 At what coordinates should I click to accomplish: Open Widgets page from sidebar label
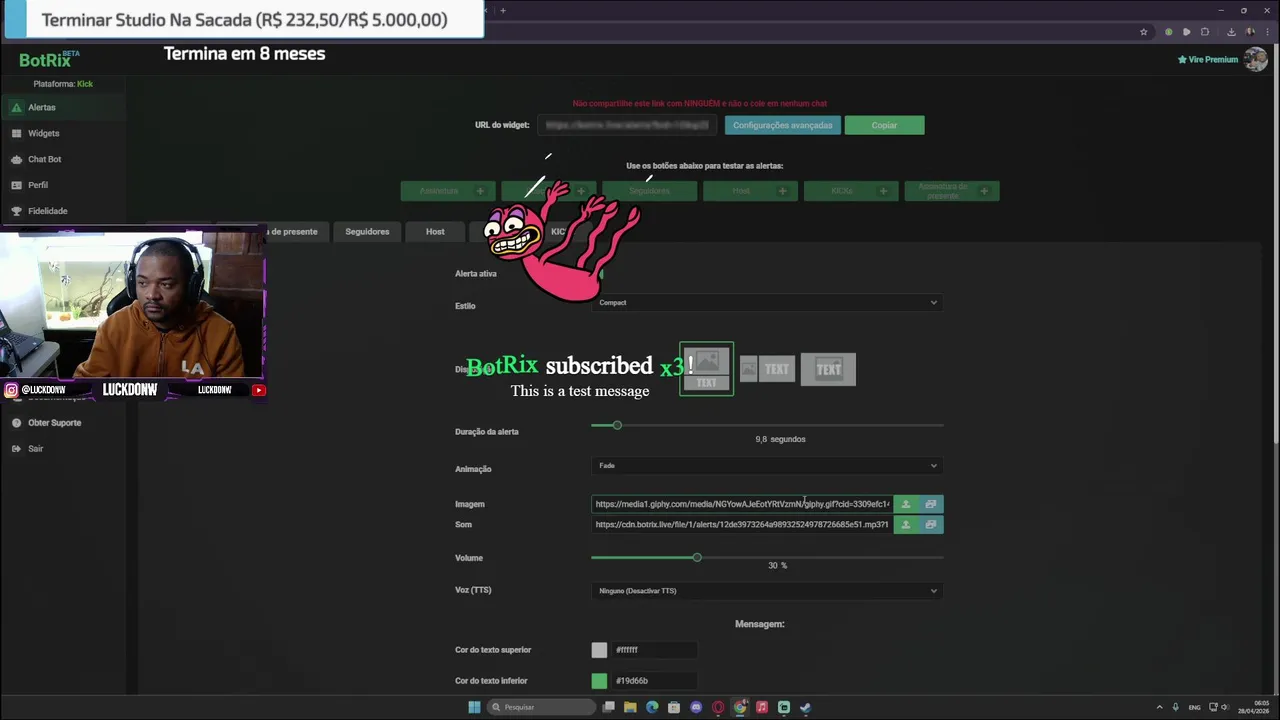pyautogui.click(x=43, y=133)
